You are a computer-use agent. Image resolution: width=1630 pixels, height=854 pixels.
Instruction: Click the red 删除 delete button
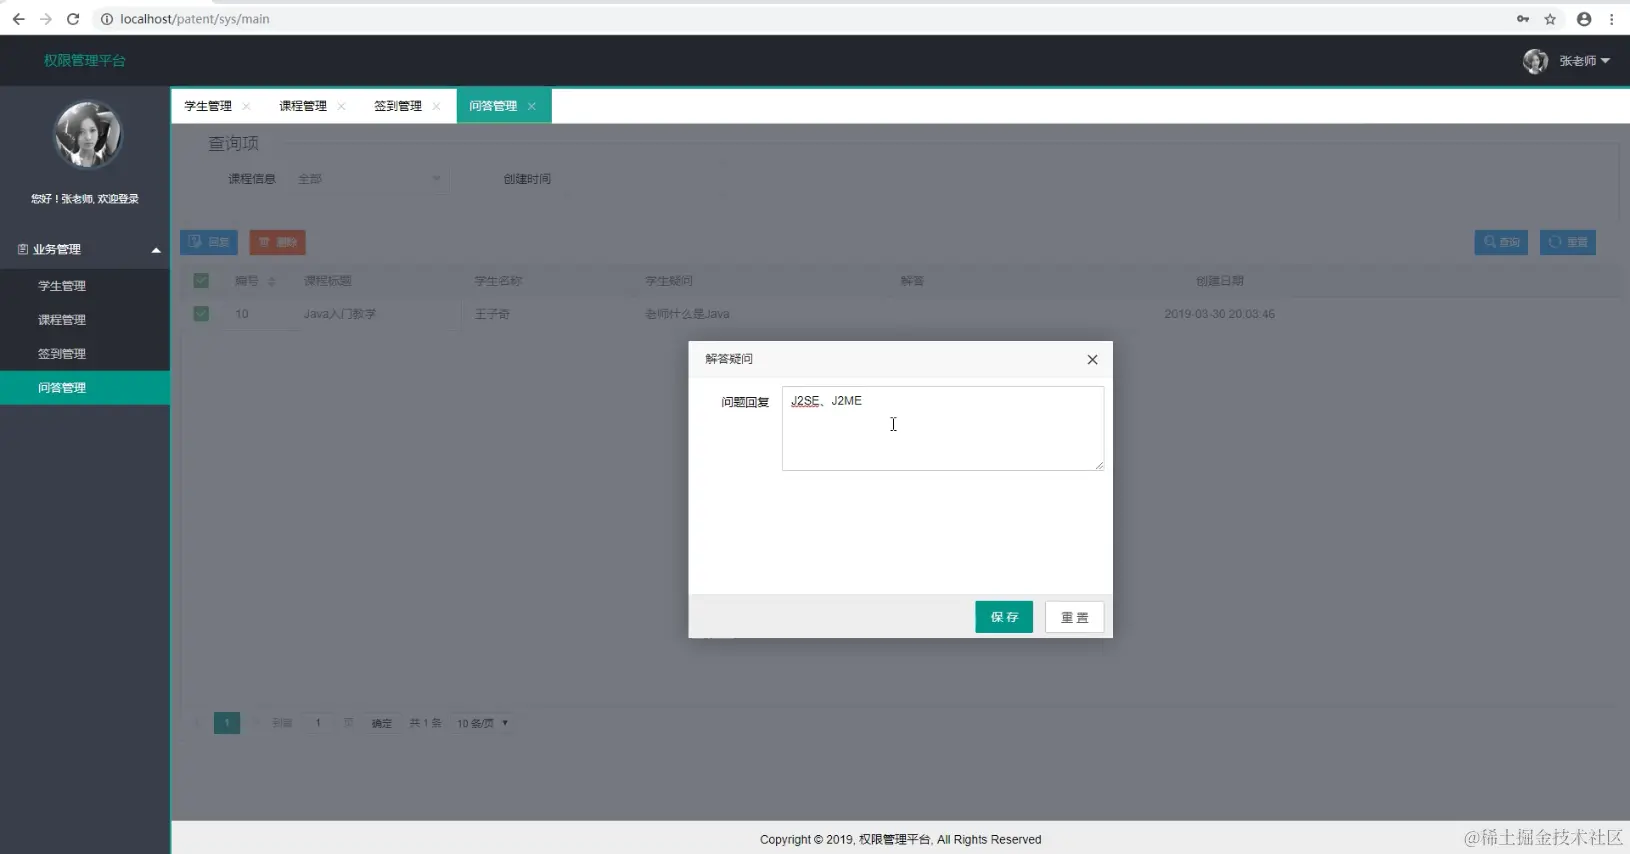277,242
